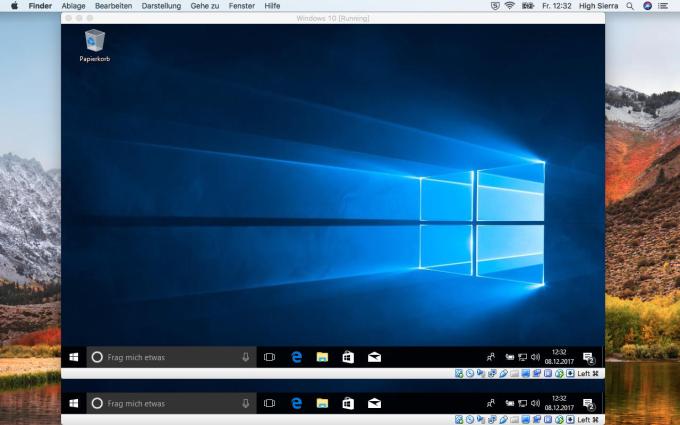680x425 pixels.
Task: Open Task View in the upper taskbar
Action: [269, 357]
